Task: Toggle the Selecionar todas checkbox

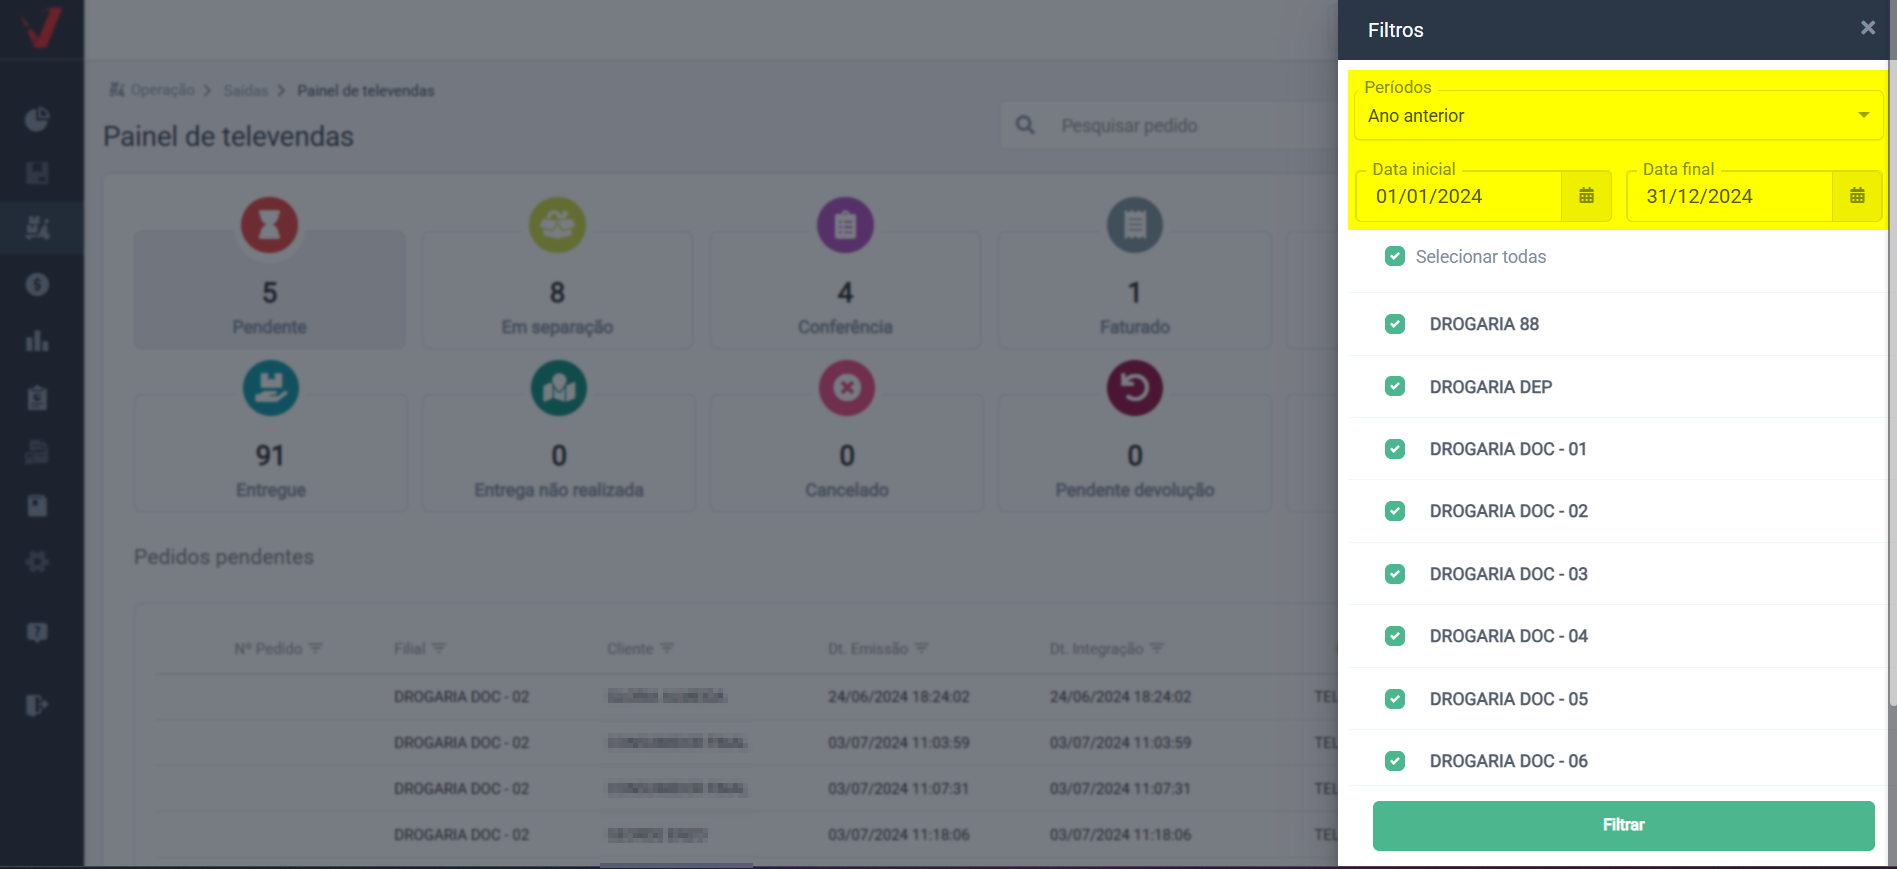Action: pyautogui.click(x=1395, y=256)
